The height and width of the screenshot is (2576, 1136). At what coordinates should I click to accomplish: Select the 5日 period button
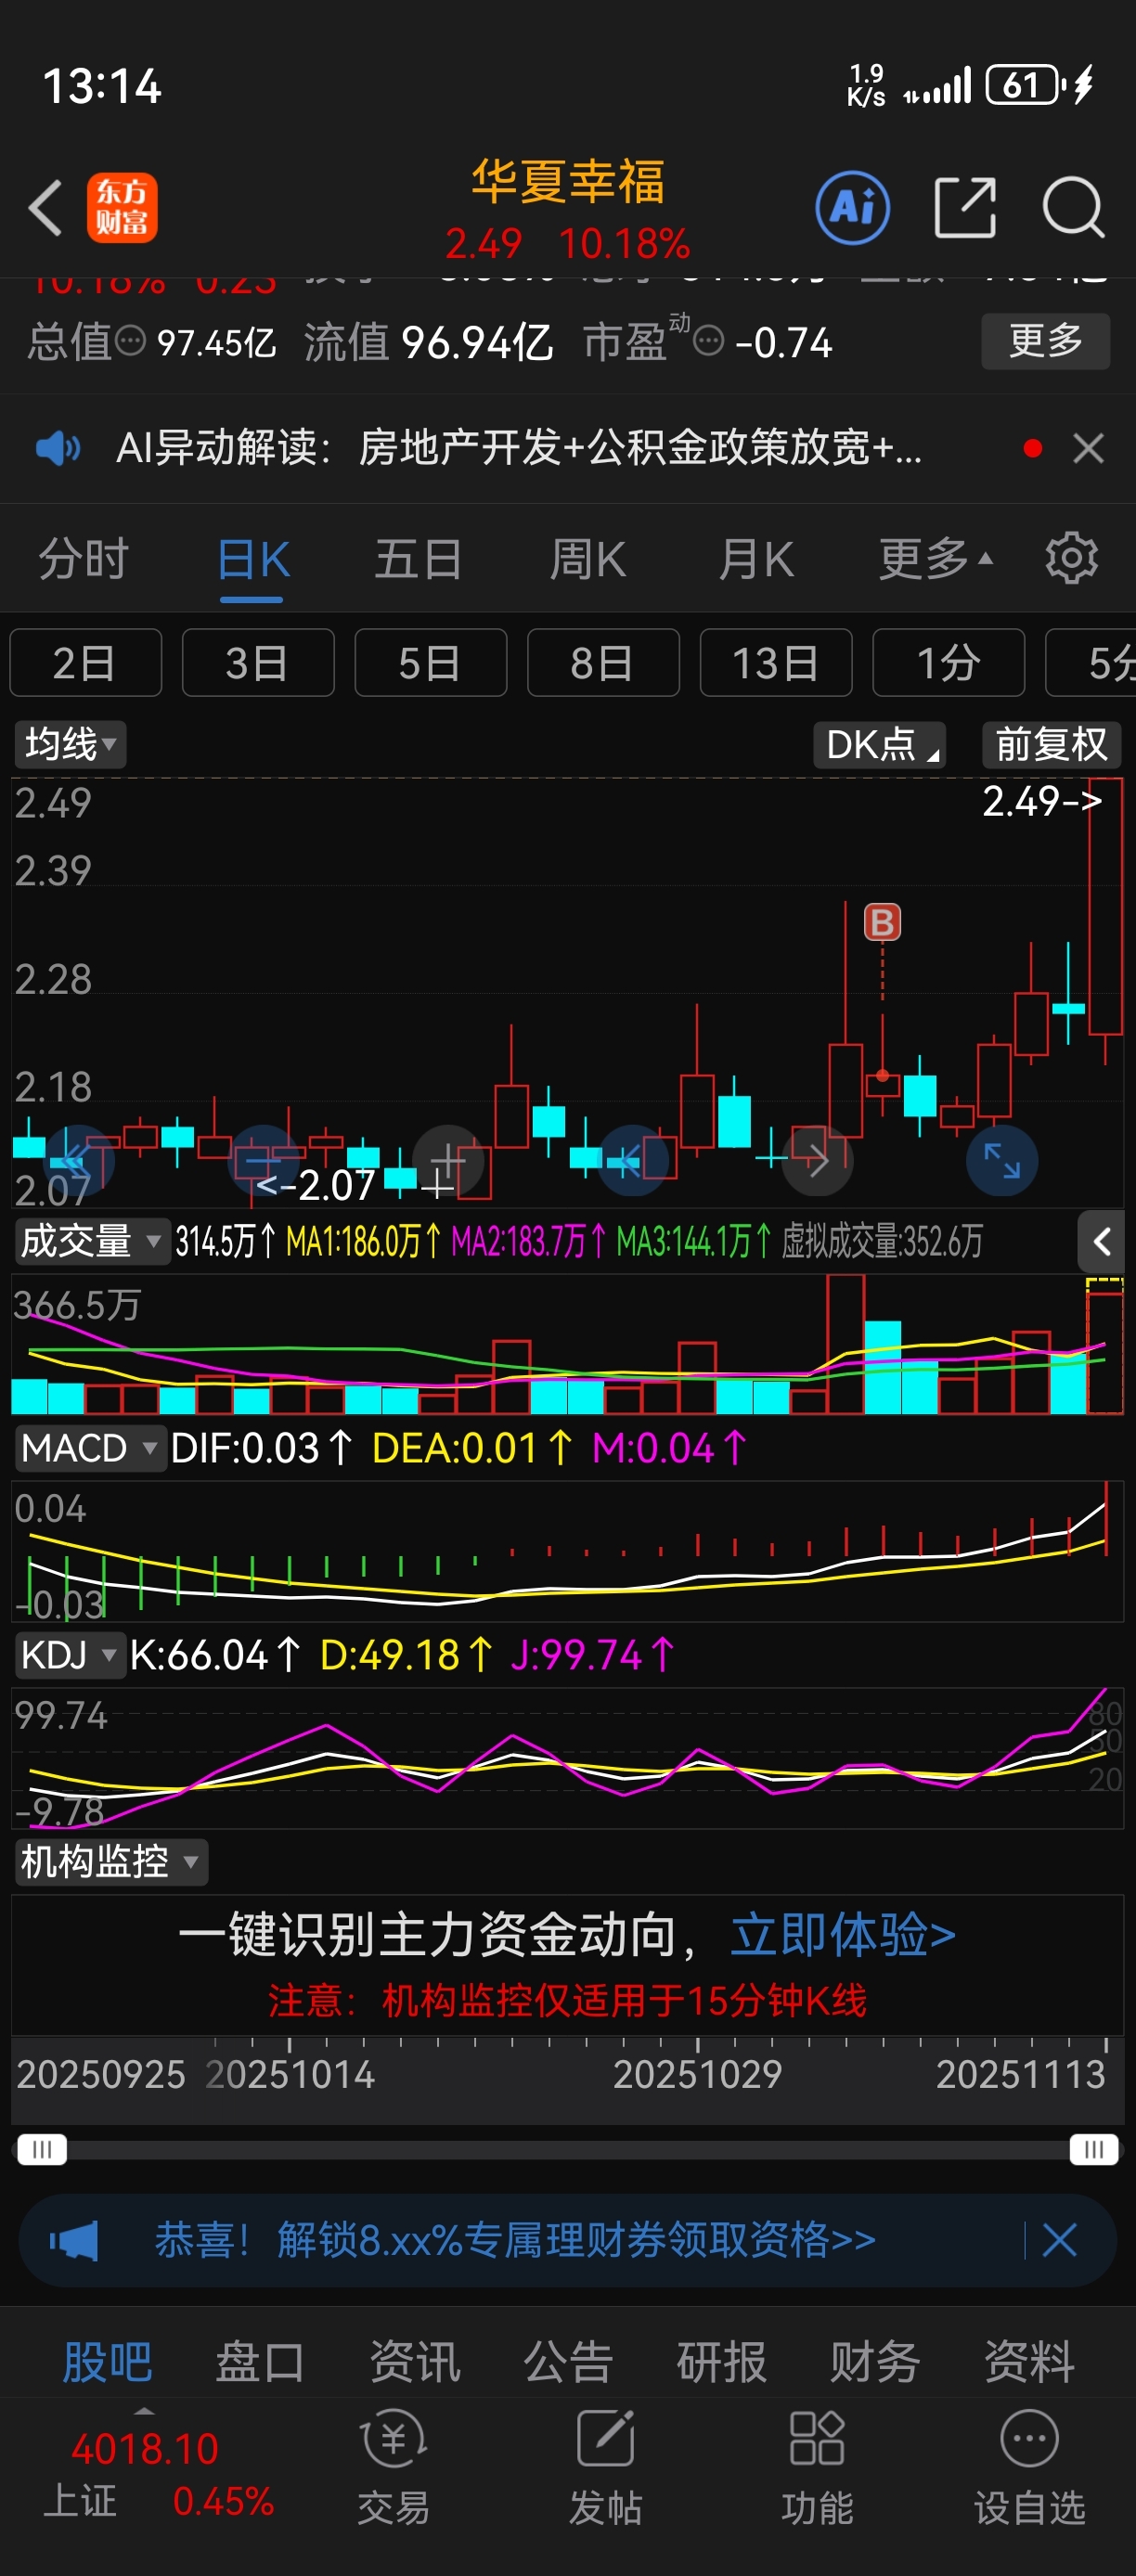(431, 662)
